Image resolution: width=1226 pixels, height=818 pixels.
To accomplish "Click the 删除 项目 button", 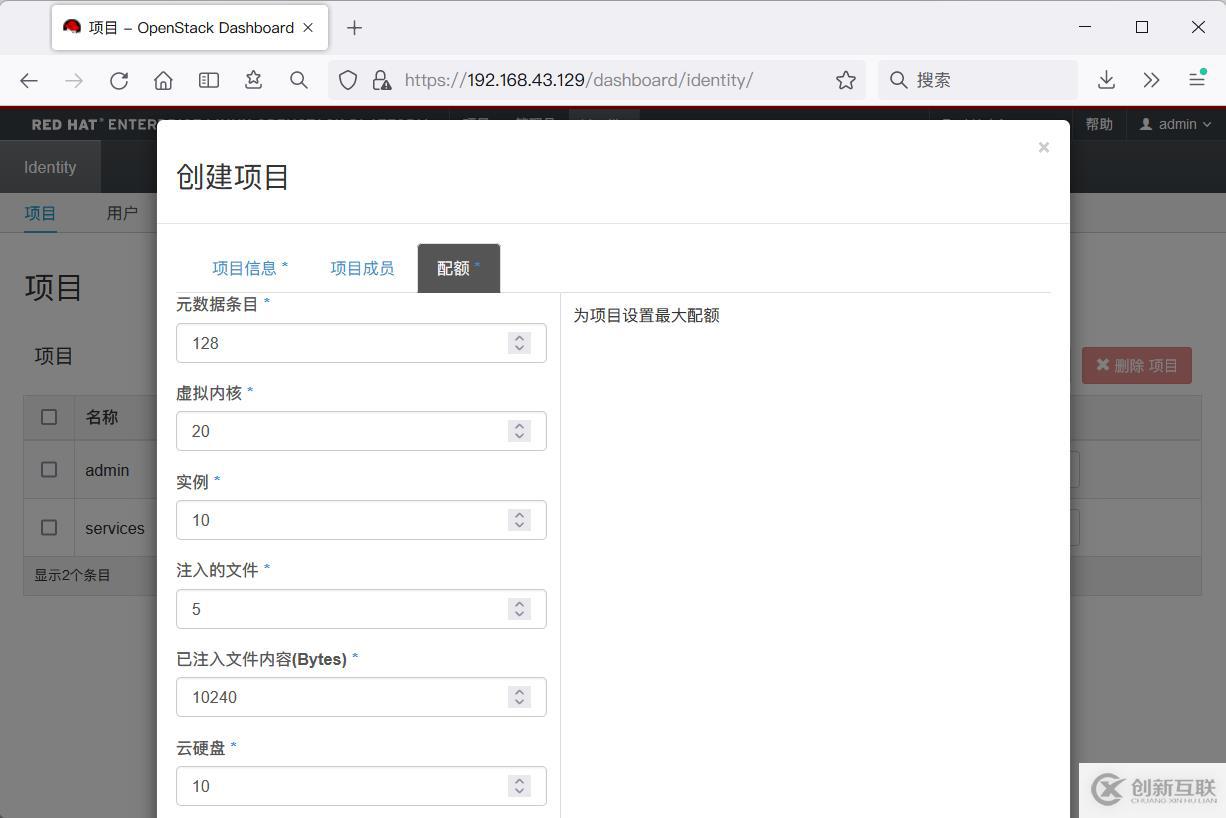I will 1136,365.
